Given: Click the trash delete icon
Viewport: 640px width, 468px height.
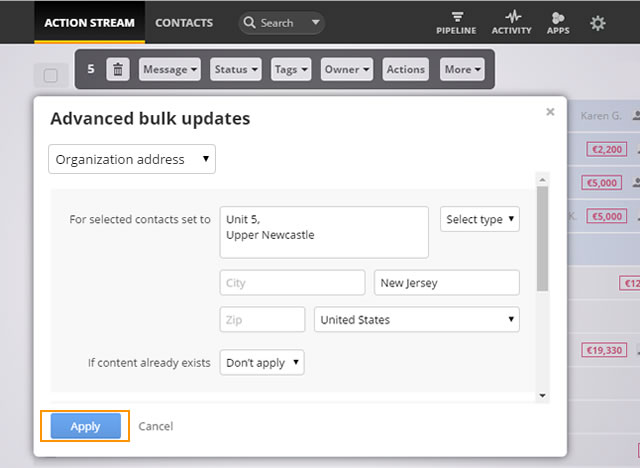Looking at the screenshot, I should [x=118, y=69].
